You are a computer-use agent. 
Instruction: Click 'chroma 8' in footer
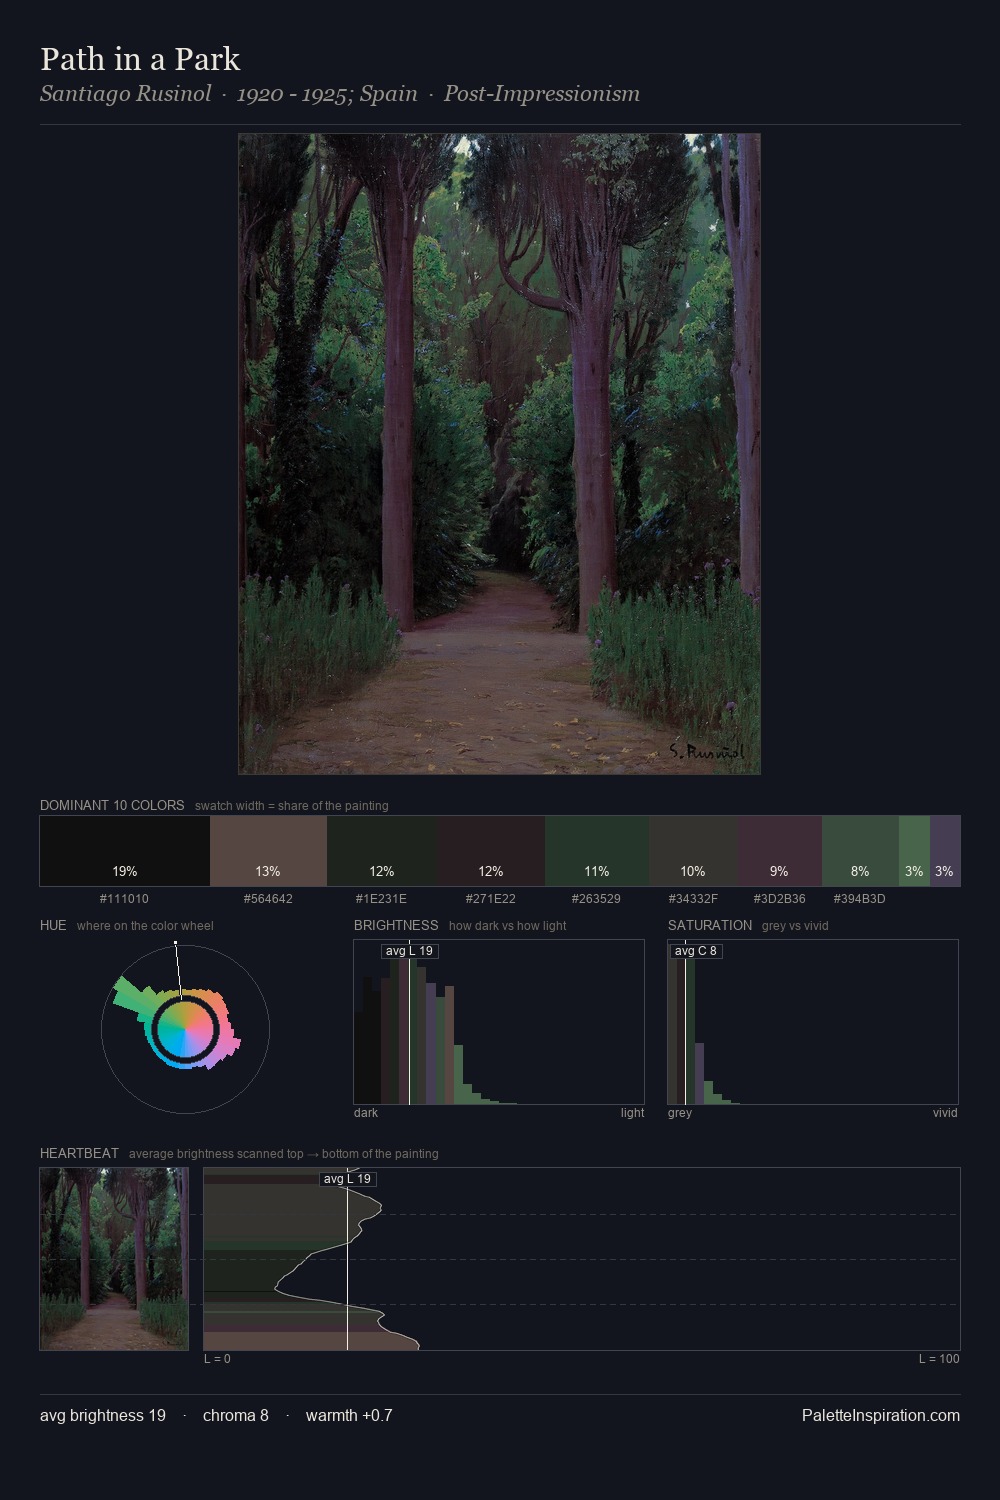[x=236, y=1415]
